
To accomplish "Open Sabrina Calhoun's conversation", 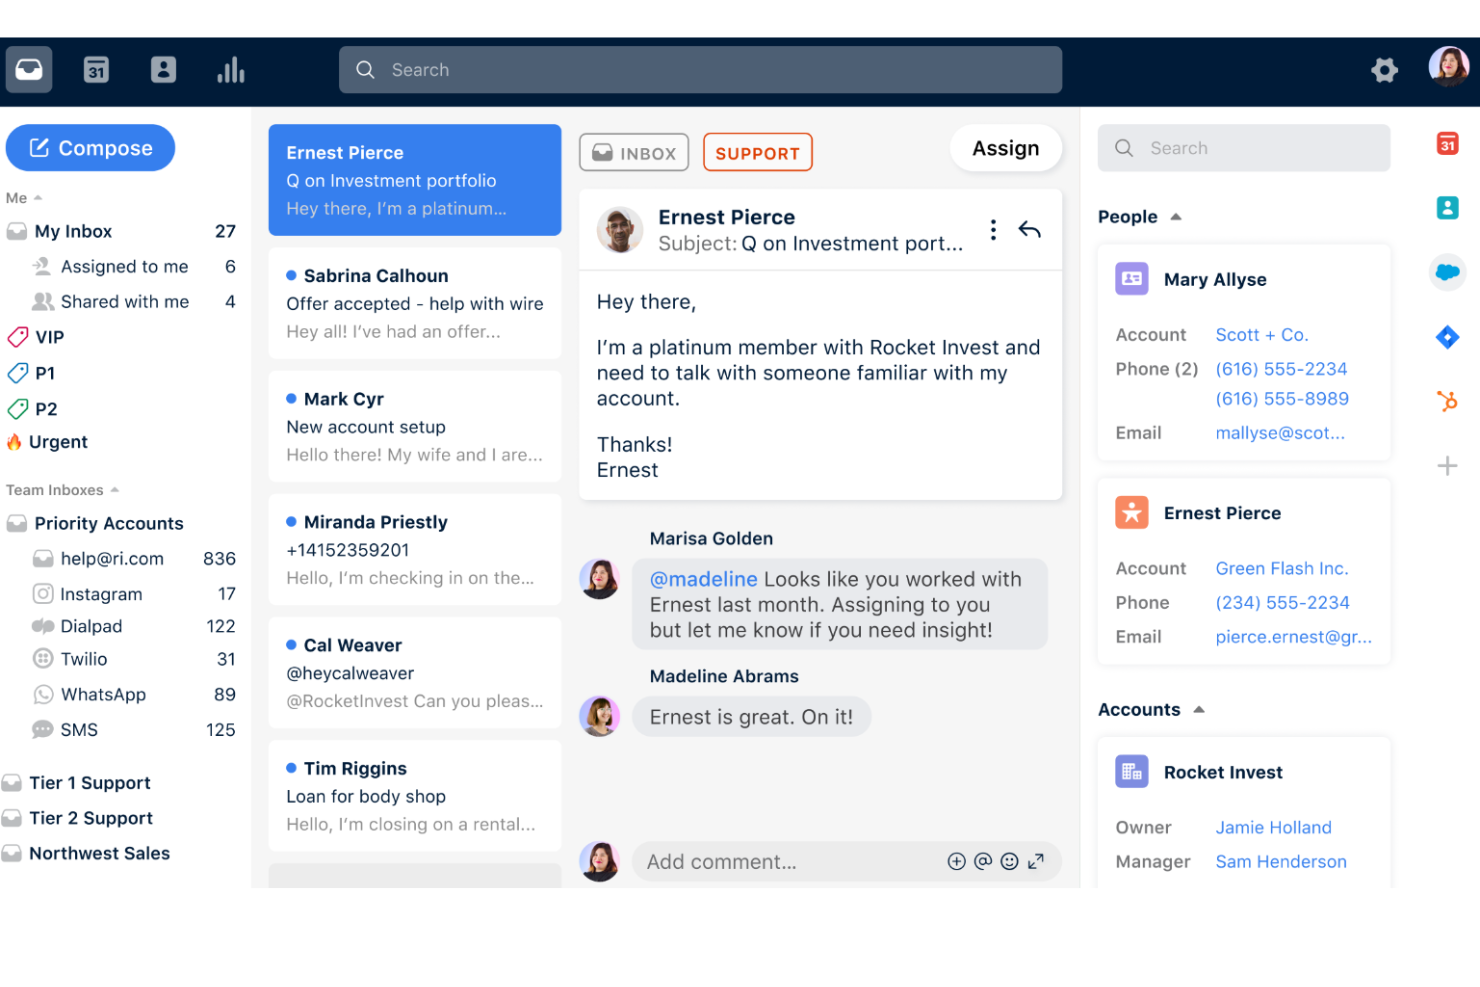I will click(x=415, y=303).
